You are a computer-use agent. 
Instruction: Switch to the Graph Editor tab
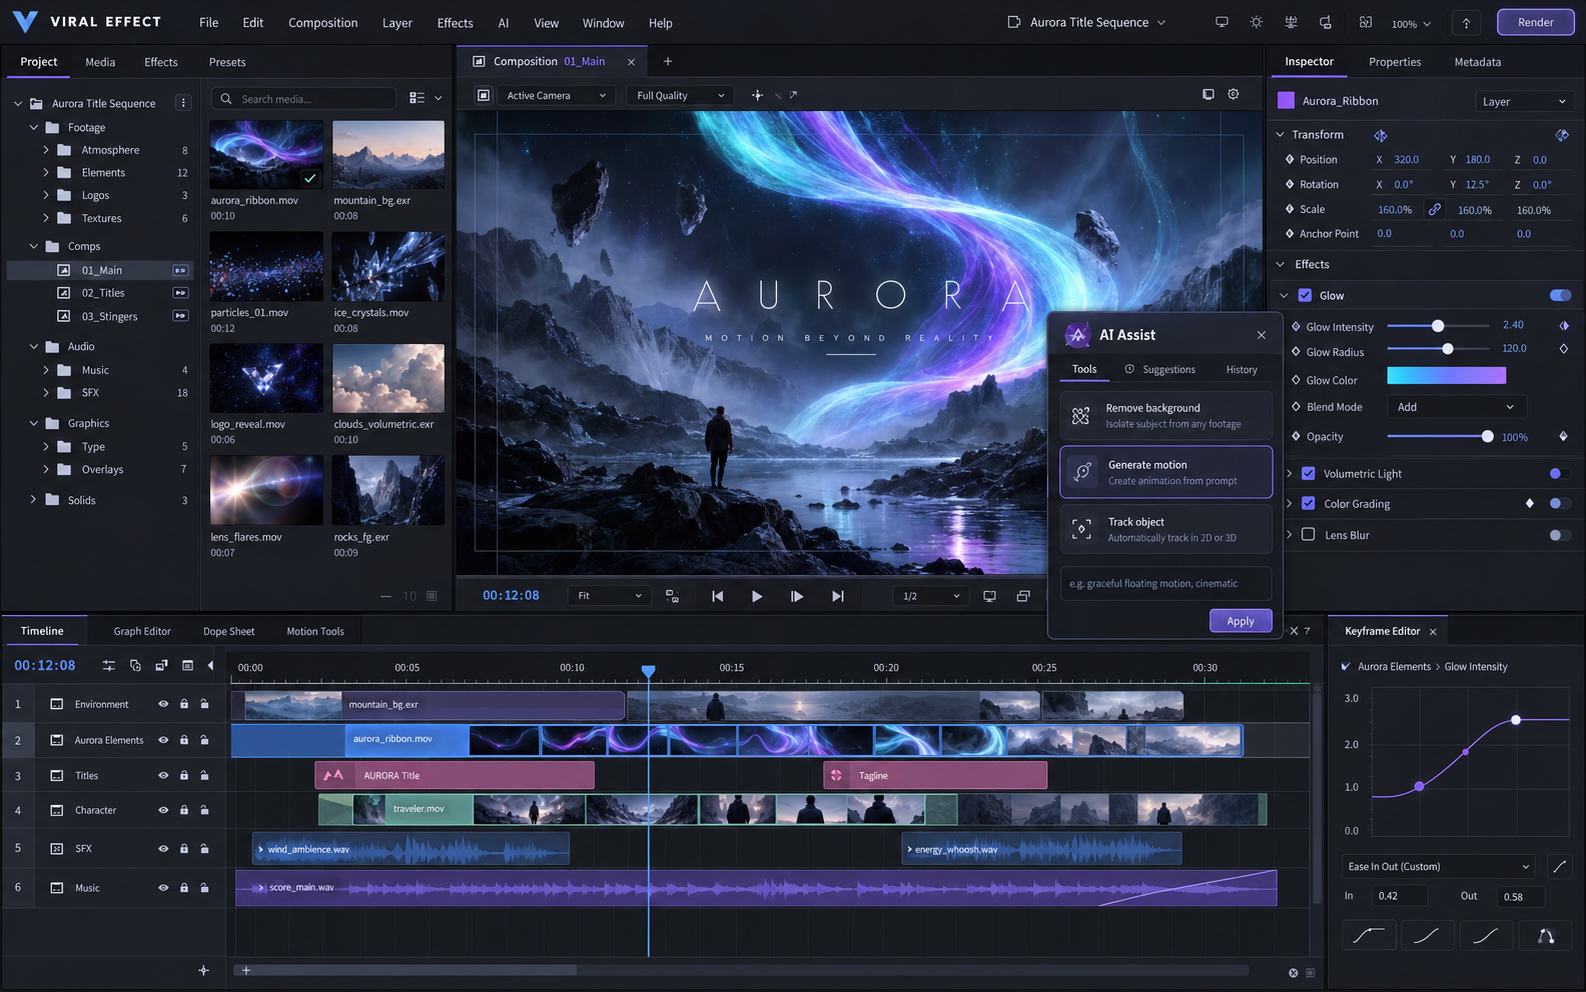(x=142, y=631)
